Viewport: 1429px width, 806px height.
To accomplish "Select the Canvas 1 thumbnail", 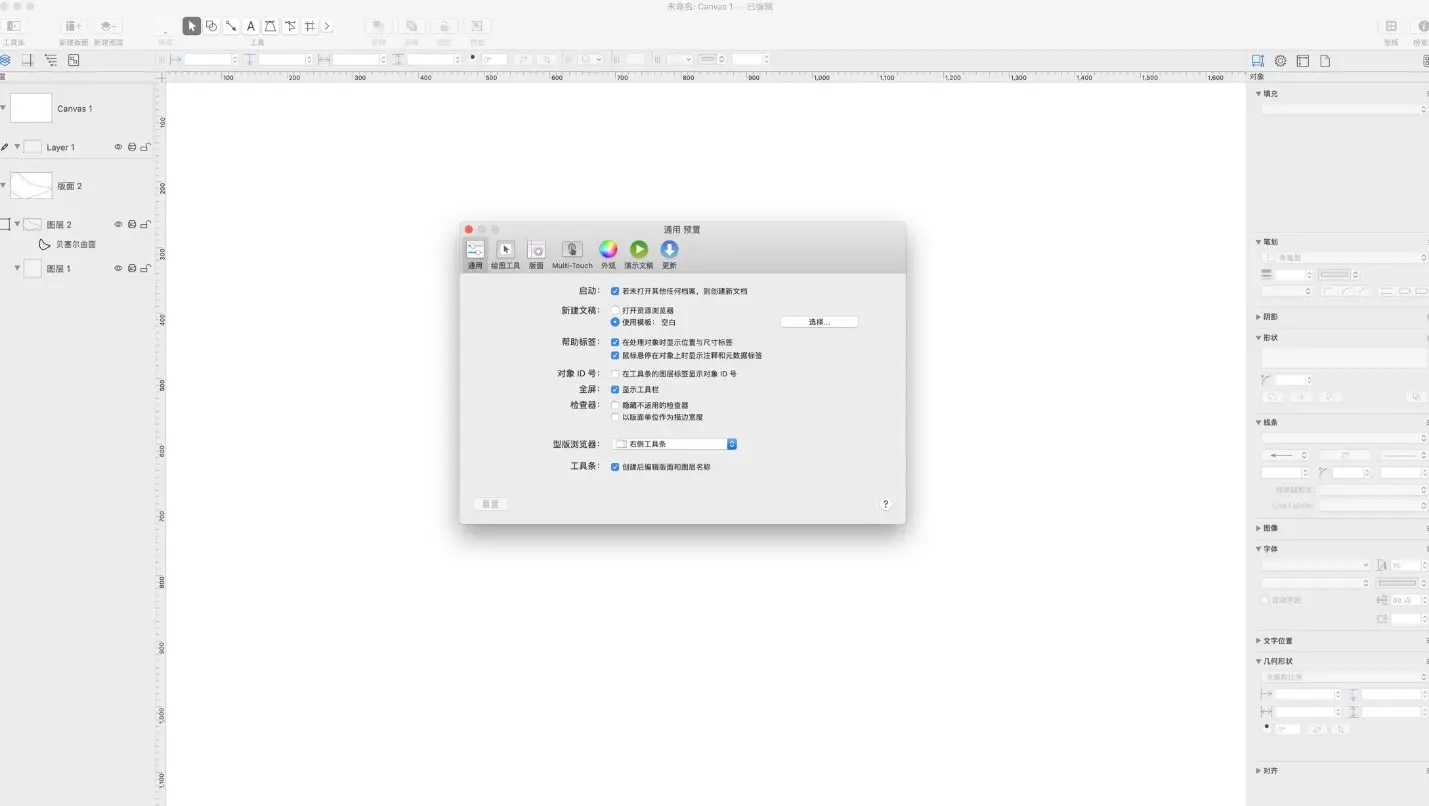I will 31,108.
